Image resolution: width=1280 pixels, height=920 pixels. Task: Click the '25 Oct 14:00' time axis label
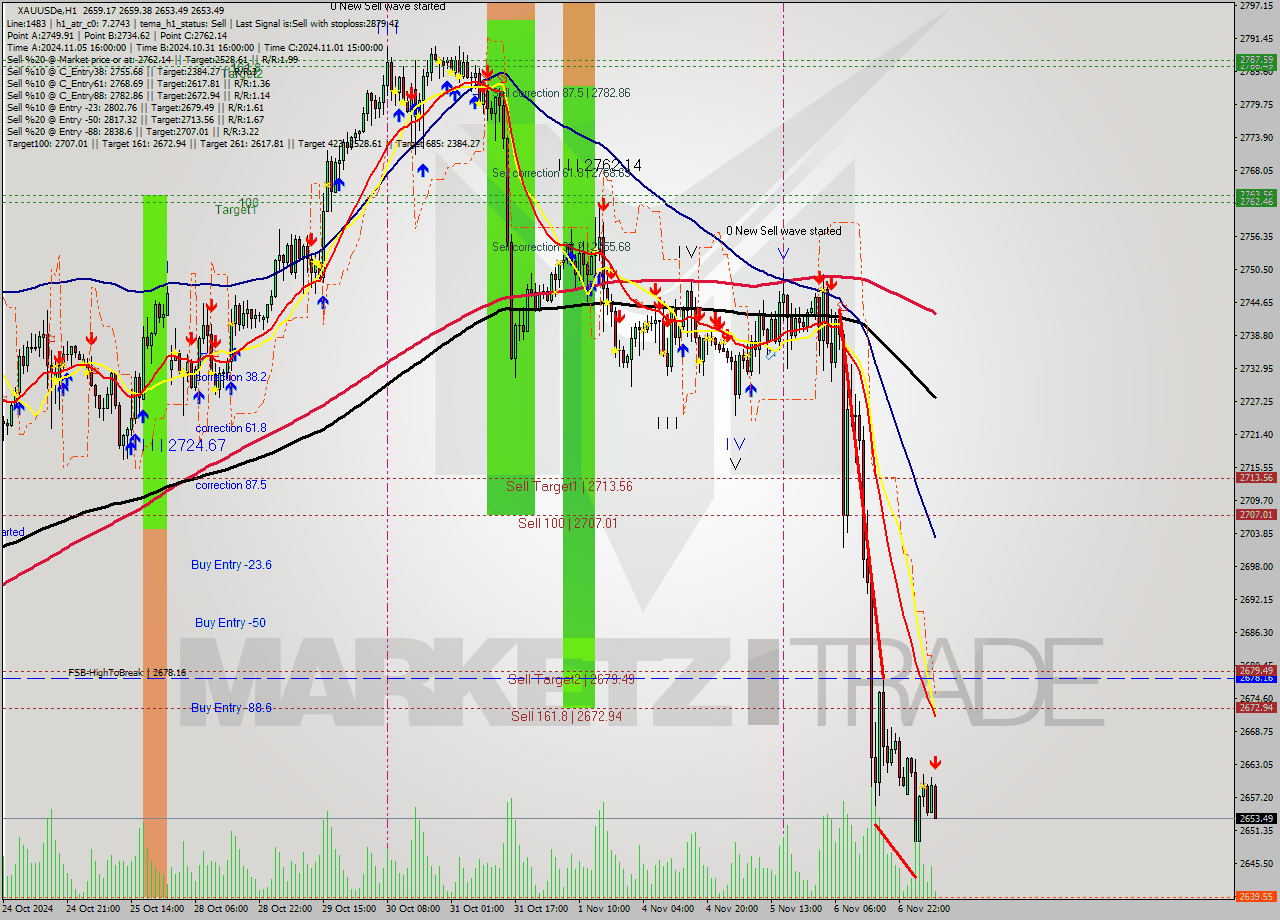[x=158, y=909]
